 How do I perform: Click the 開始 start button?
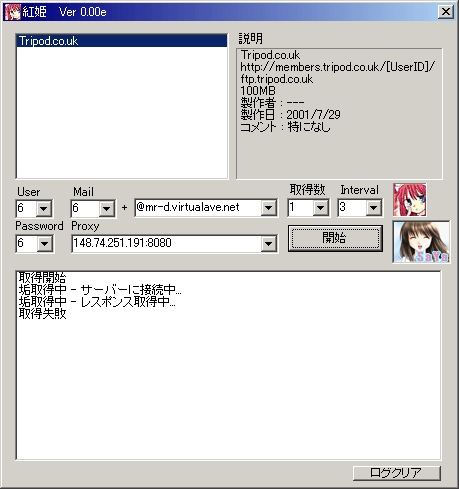335,238
